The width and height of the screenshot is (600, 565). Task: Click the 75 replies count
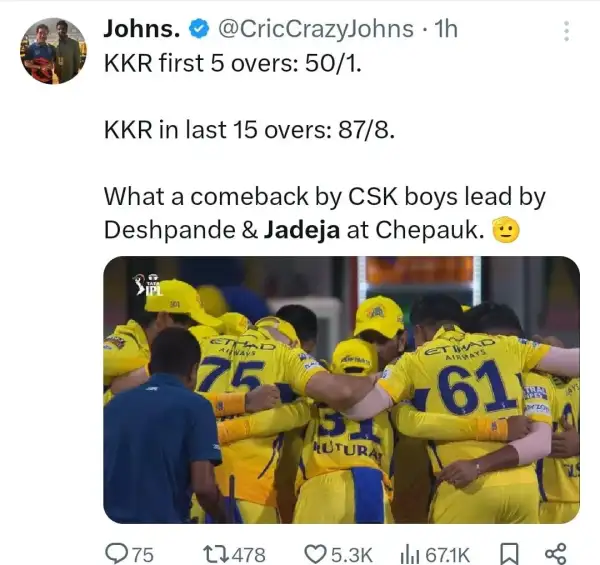(143, 555)
